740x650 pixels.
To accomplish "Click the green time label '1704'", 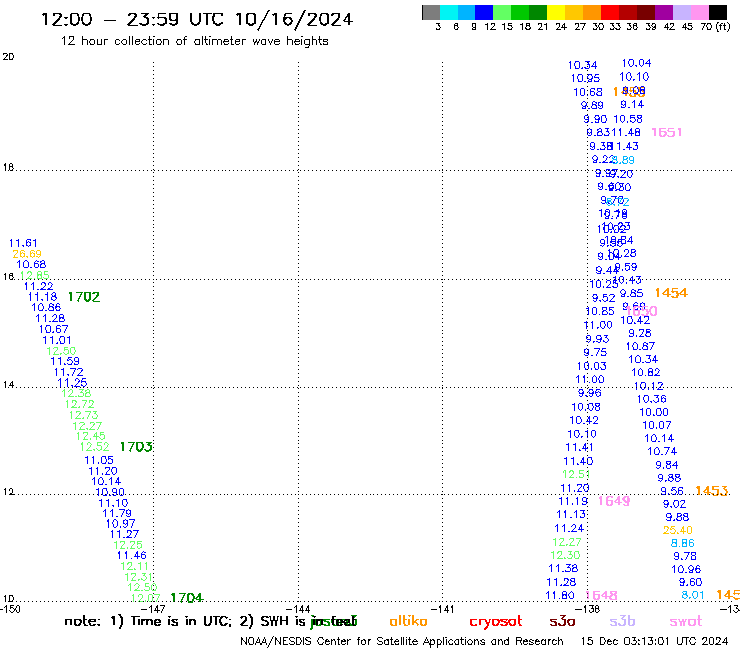I will coord(186,598).
